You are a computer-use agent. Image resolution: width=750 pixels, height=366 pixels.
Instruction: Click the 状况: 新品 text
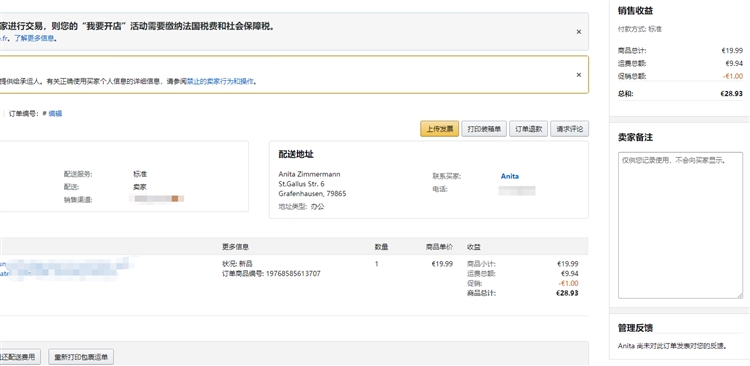coord(237,264)
